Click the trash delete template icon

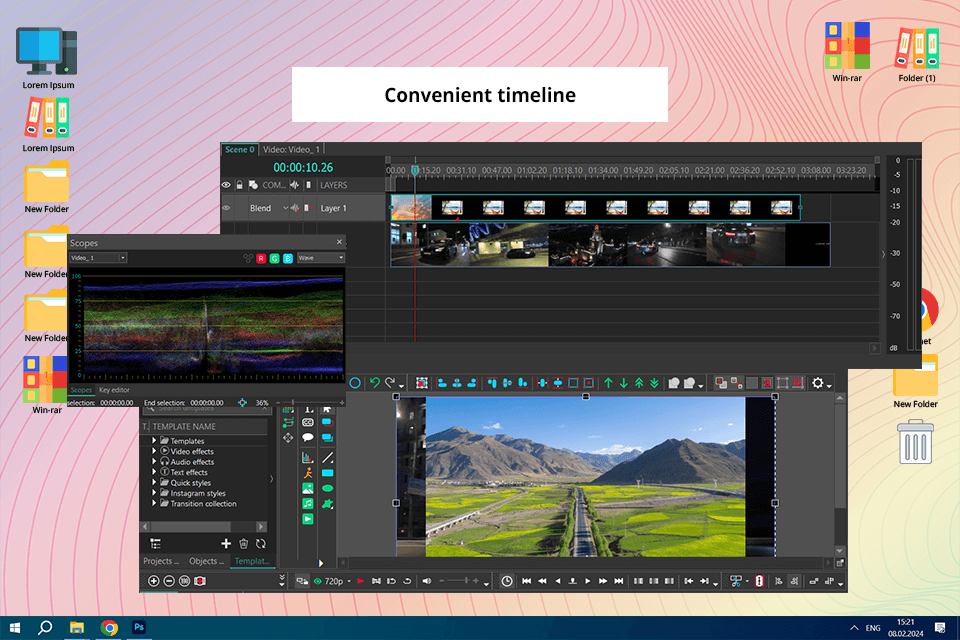click(244, 543)
